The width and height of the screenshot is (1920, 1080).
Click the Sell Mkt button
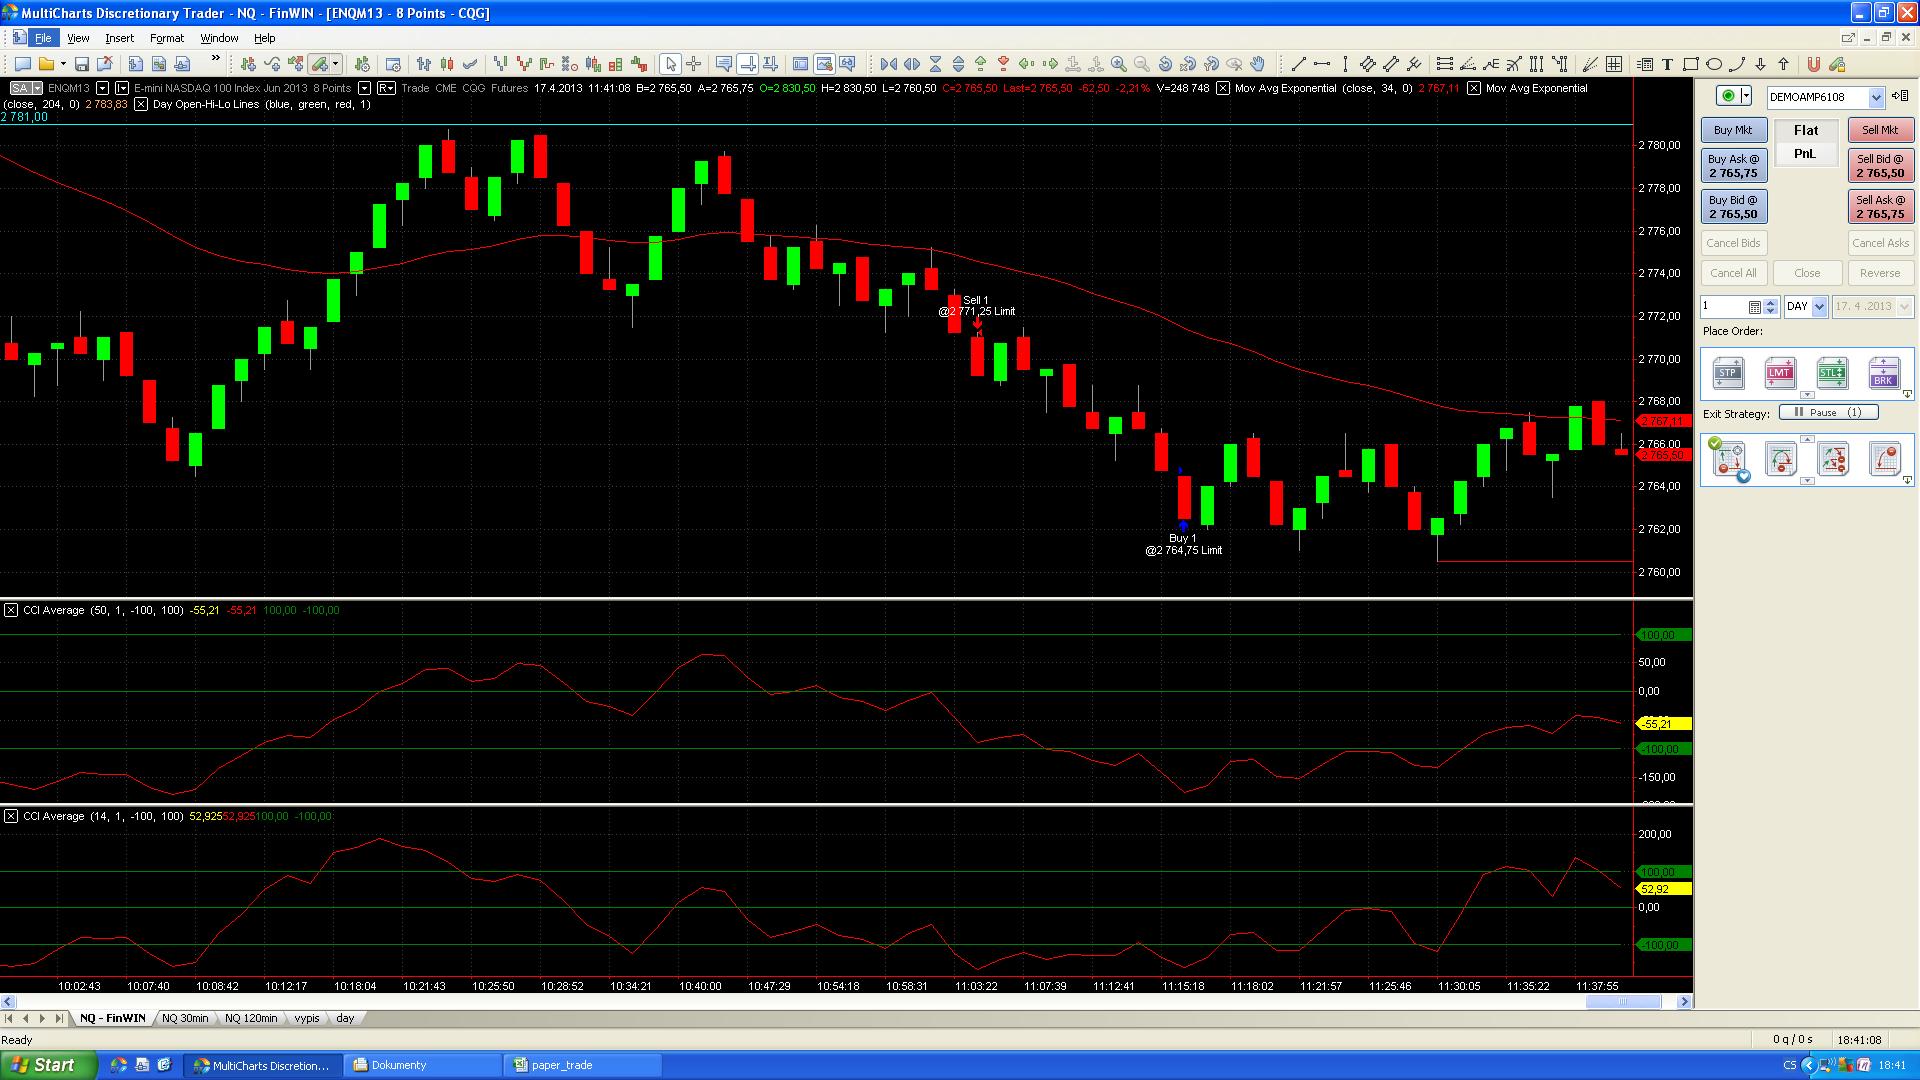[x=1880, y=130]
